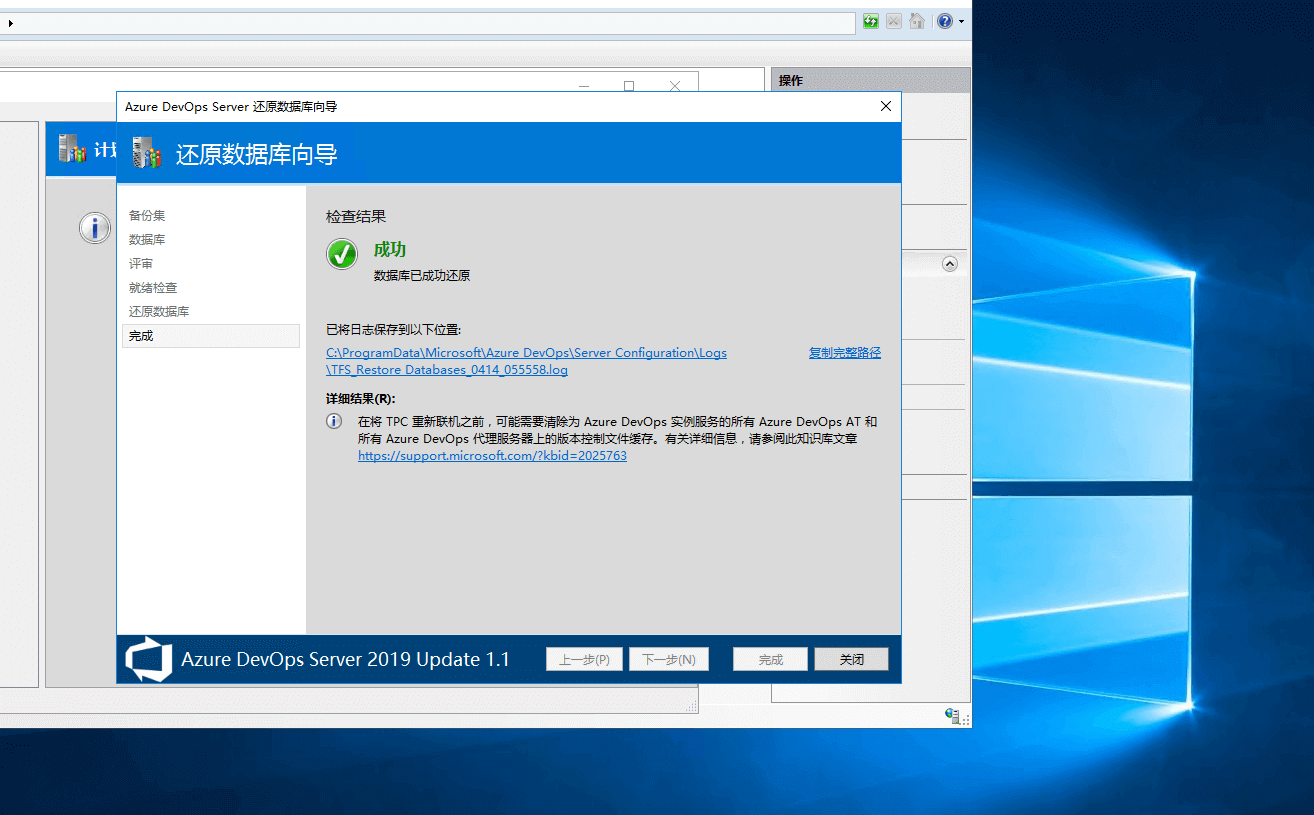Click the info icon beside detailed results

pyautogui.click(x=335, y=422)
